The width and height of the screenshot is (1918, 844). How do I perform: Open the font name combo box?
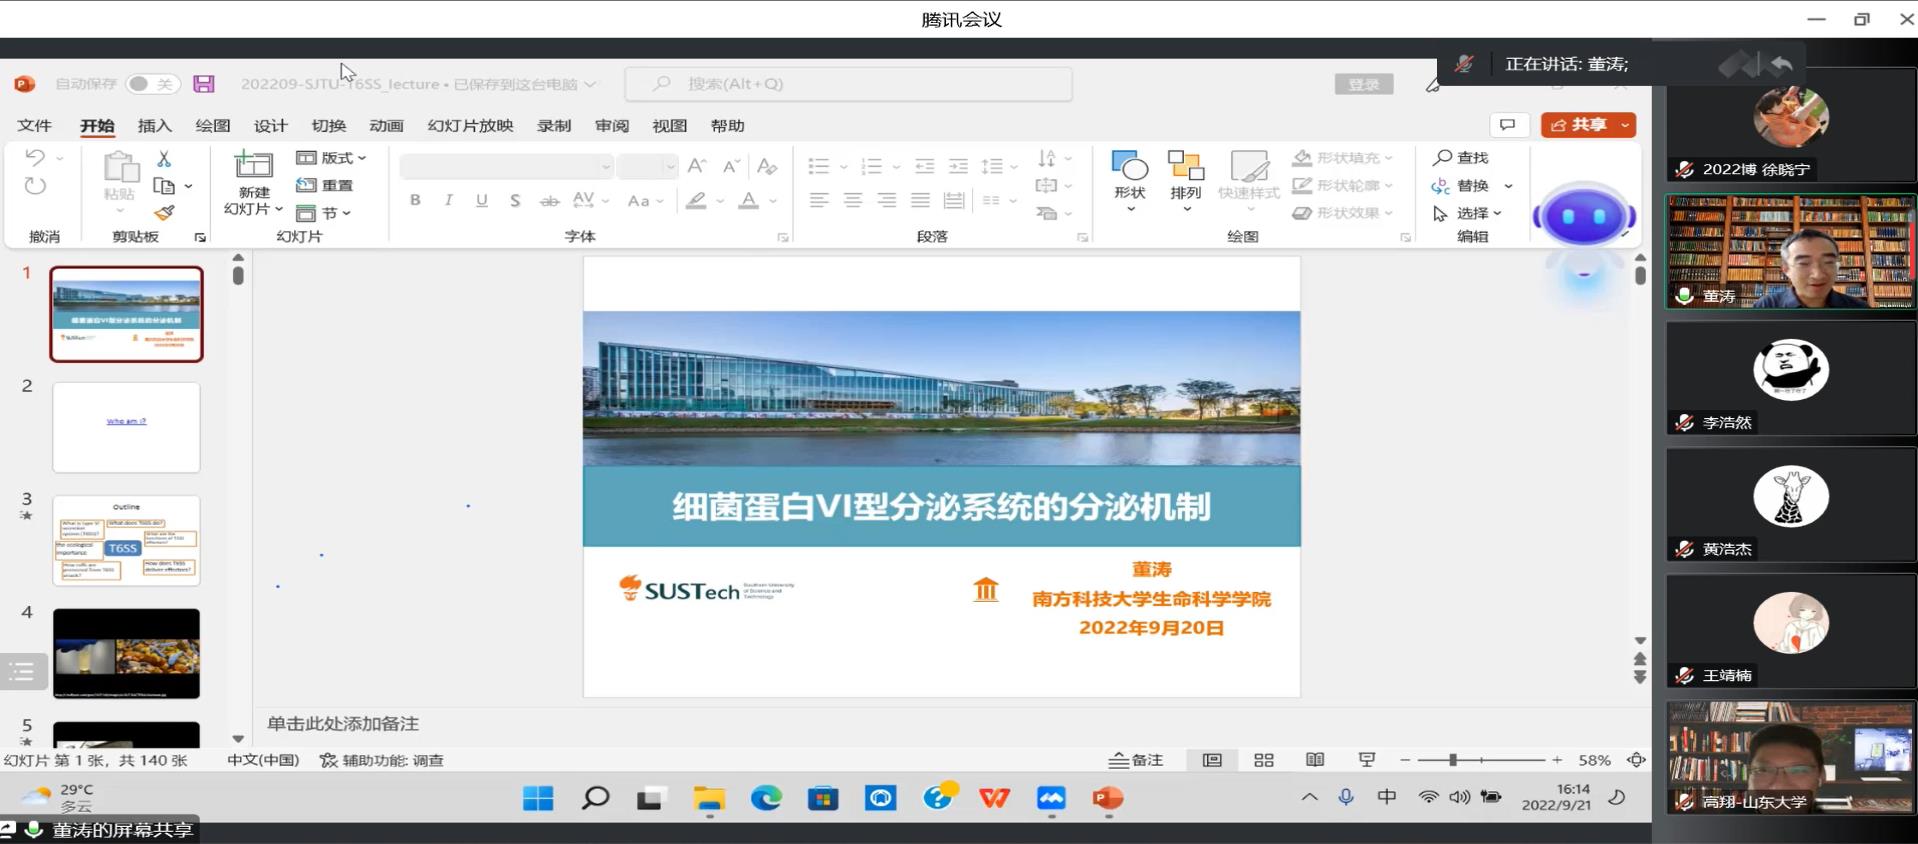coord(506,166)
